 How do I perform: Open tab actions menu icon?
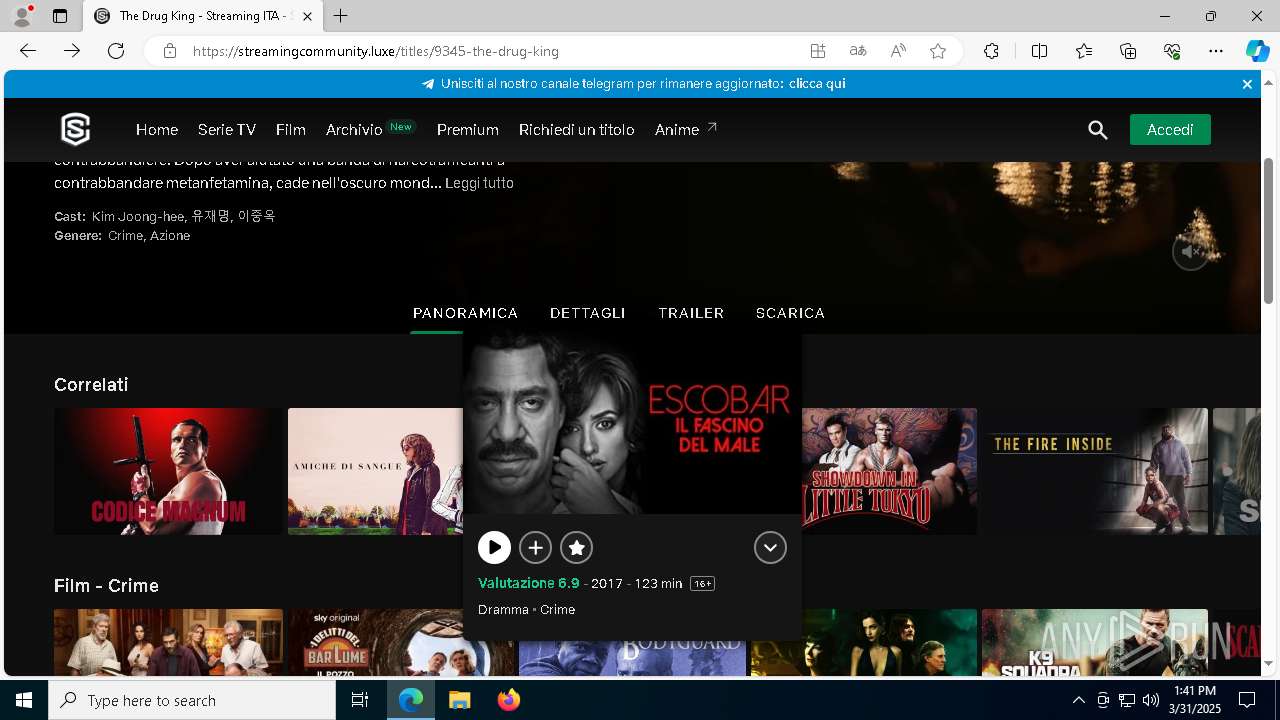[x=60, y=16]
